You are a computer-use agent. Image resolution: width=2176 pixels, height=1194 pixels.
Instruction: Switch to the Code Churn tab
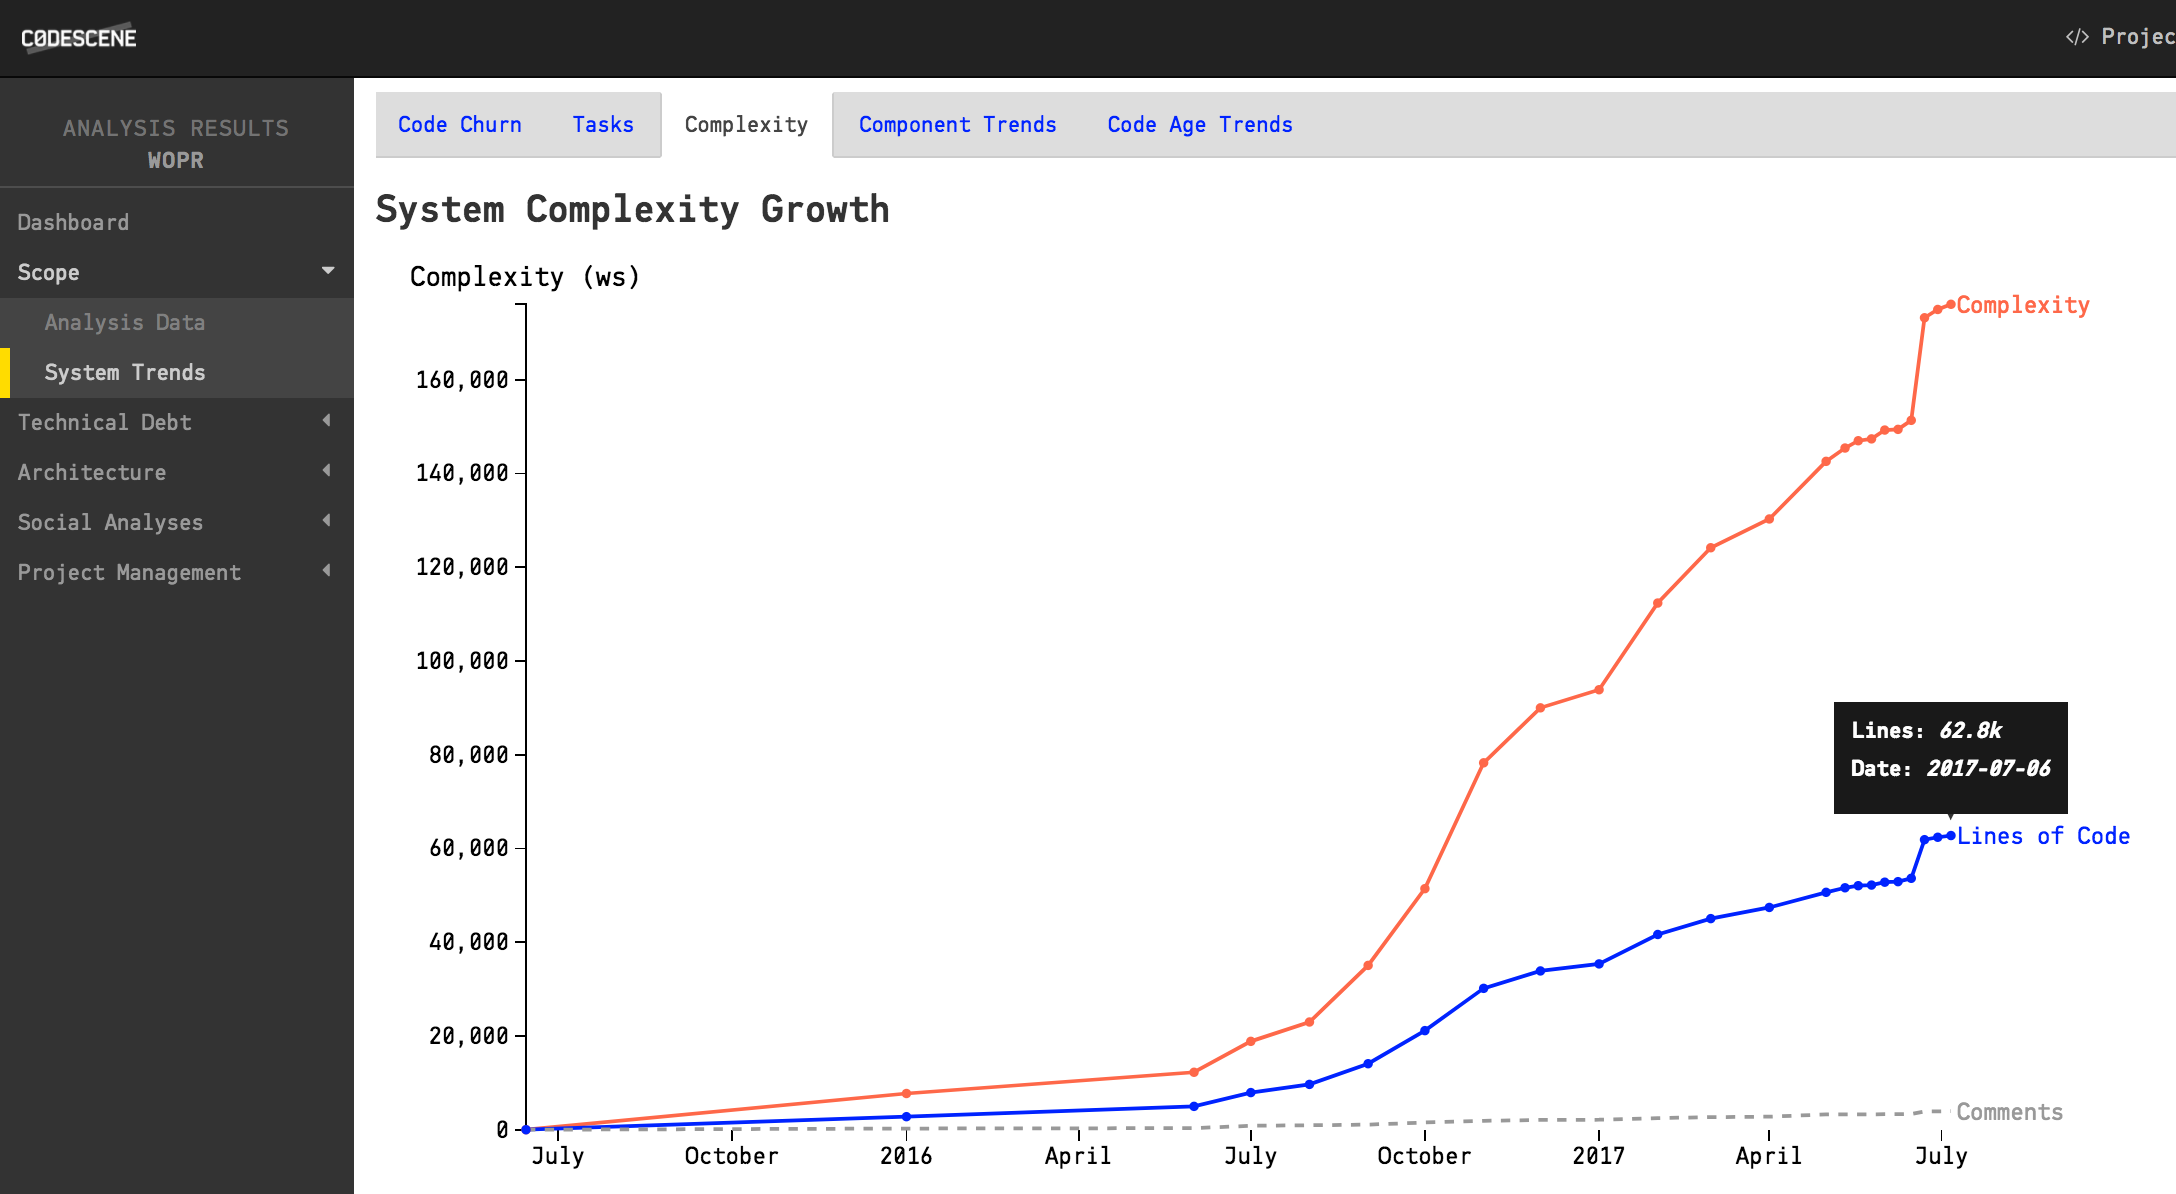tap(459, 124)
